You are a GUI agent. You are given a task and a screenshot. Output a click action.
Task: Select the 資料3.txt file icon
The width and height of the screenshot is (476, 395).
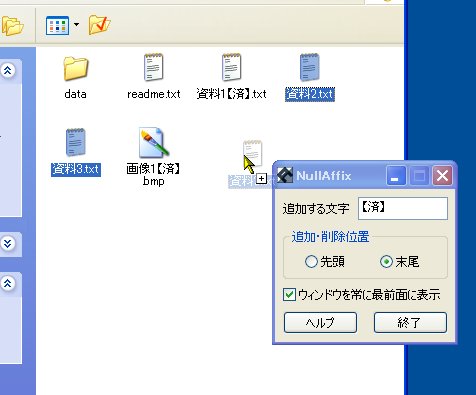coord(76,142)
